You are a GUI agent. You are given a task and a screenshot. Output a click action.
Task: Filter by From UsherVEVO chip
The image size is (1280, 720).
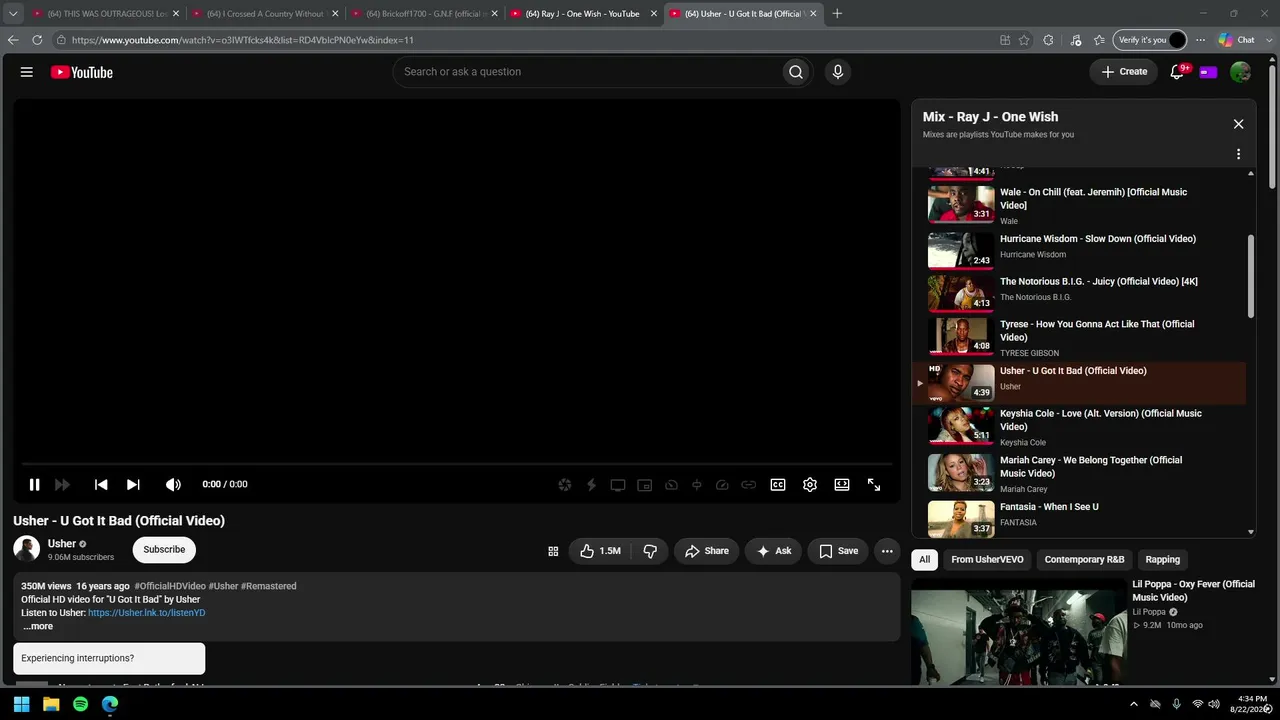tap(987, 560)
